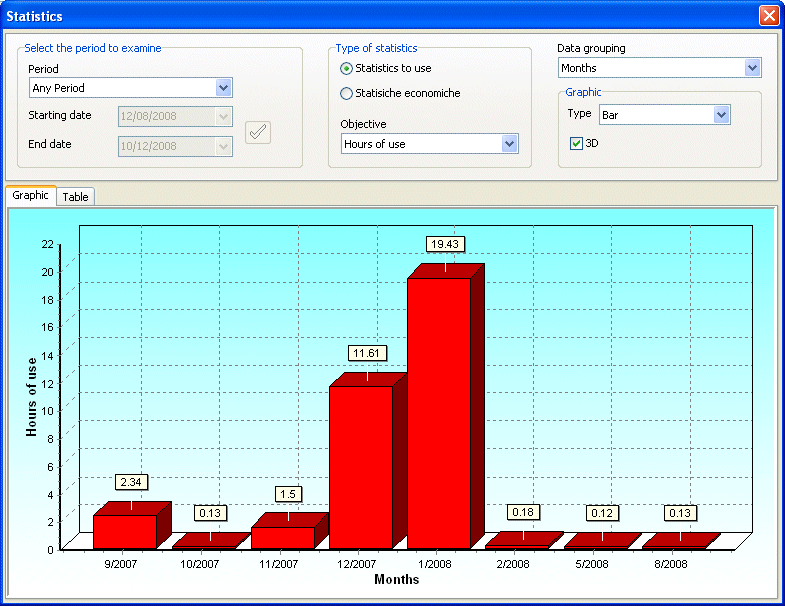The height and width of the screenshot is (606, 785).
Task: Click the Bar type combo field
Action: click(665, 115)
